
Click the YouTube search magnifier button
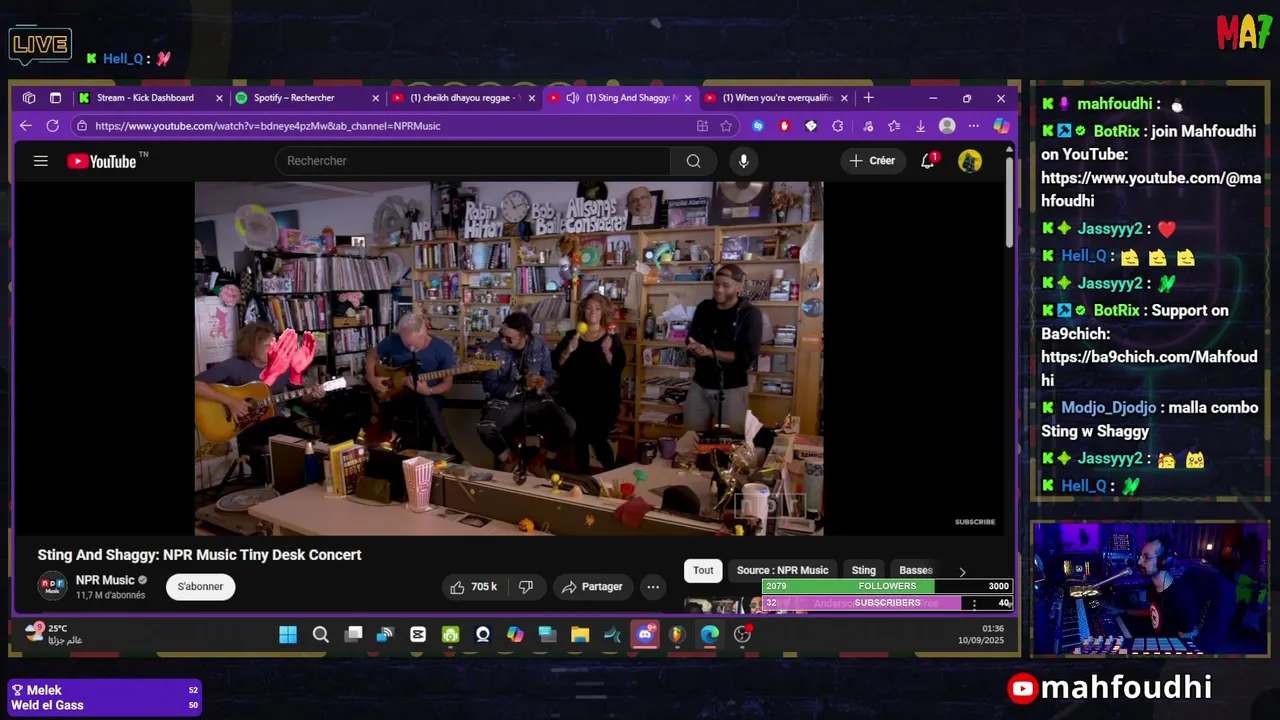[x=693, y=161]
